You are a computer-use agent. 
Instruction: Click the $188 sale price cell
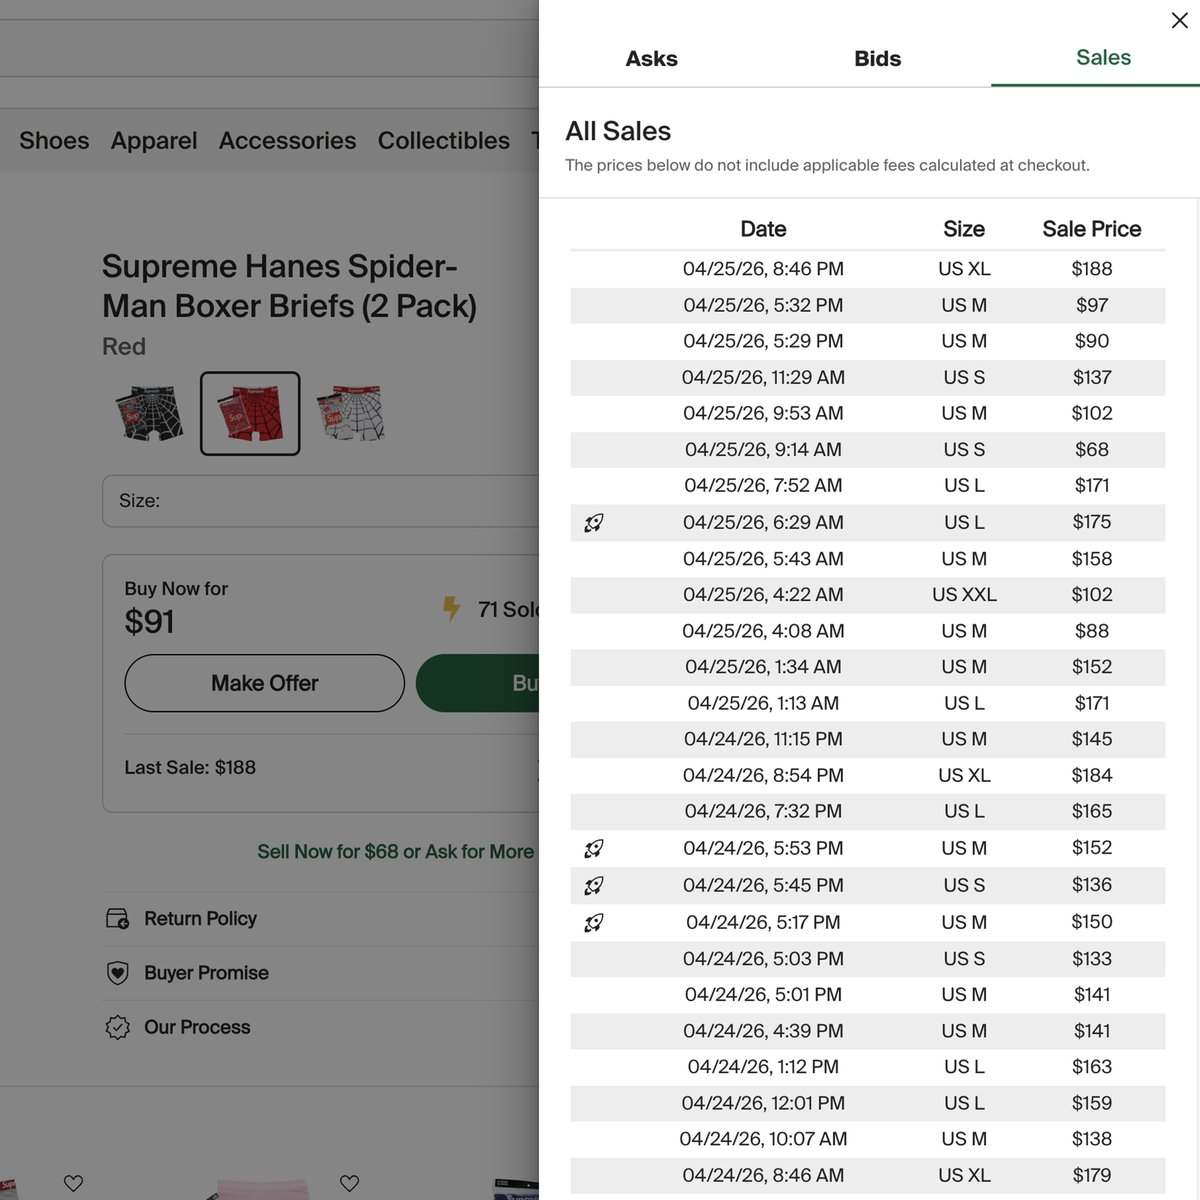tap(1092, 269)
